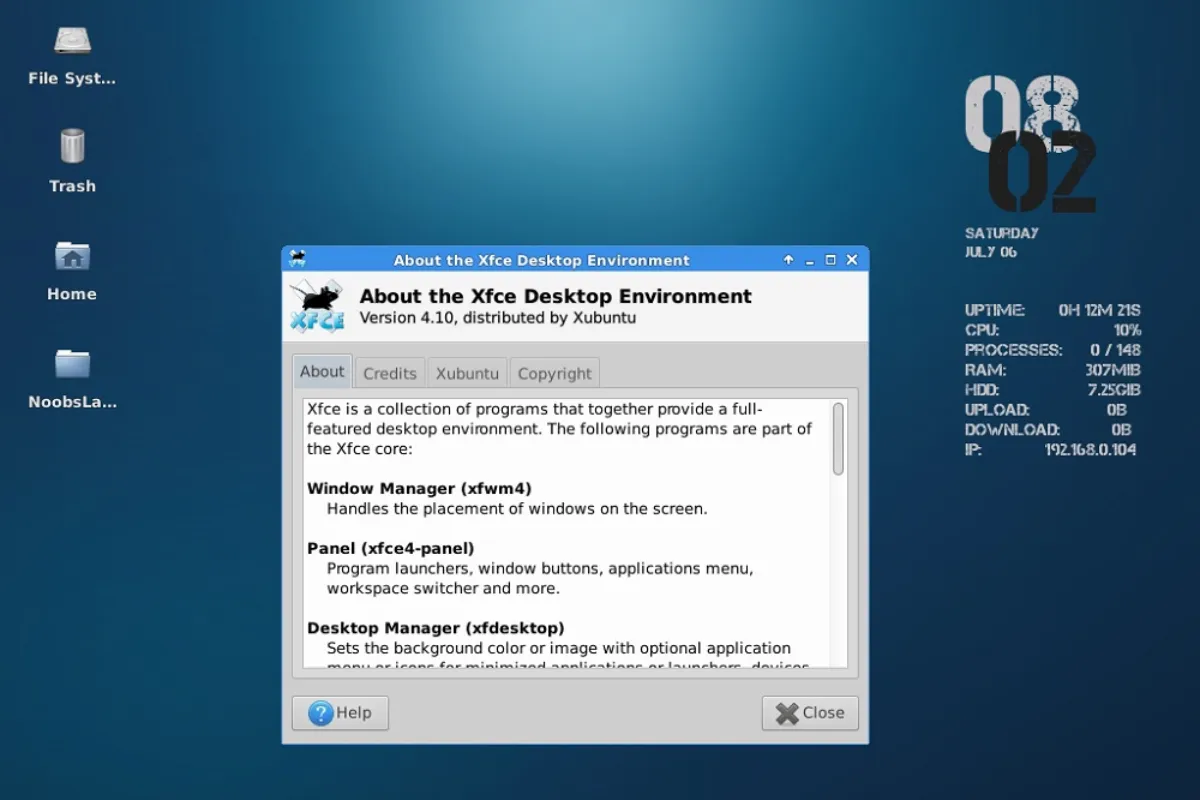Click the UPTIME line in the desktop widget

(x=1053, y=310)
